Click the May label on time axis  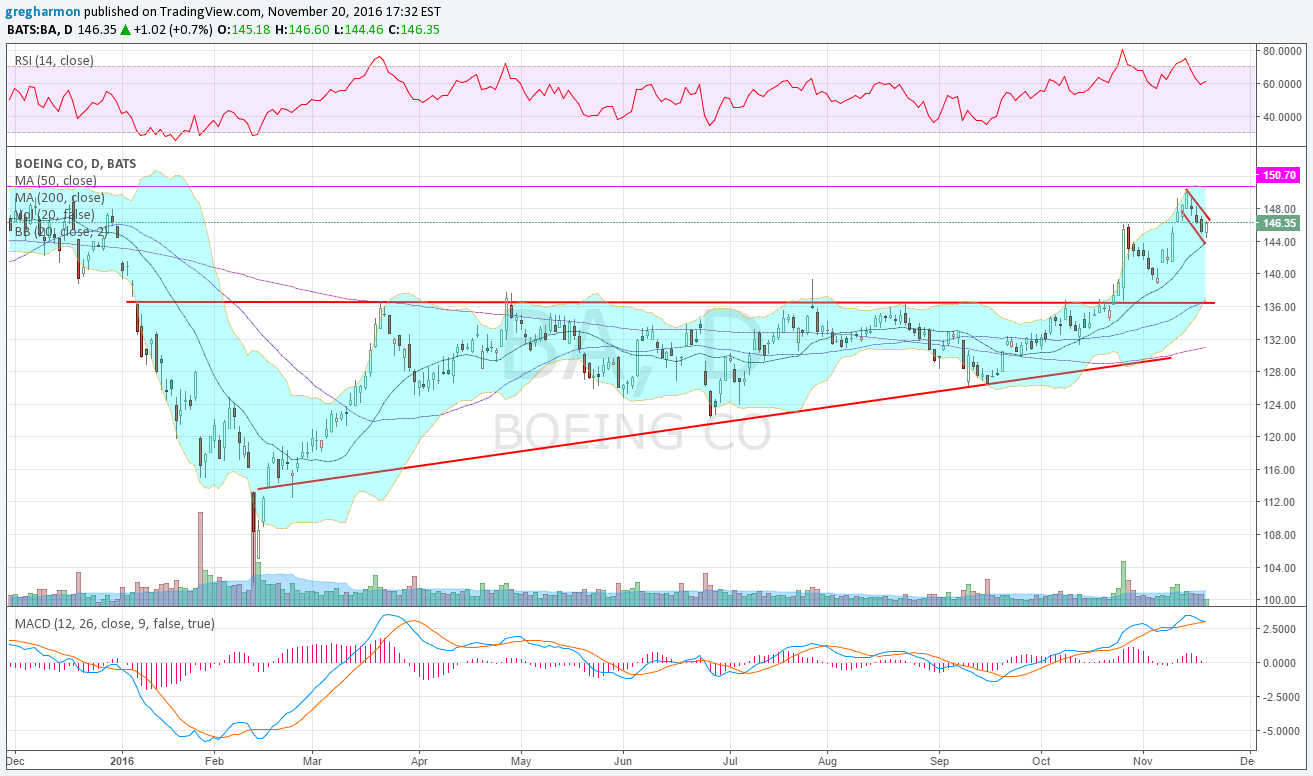click(x=520, y=759)
